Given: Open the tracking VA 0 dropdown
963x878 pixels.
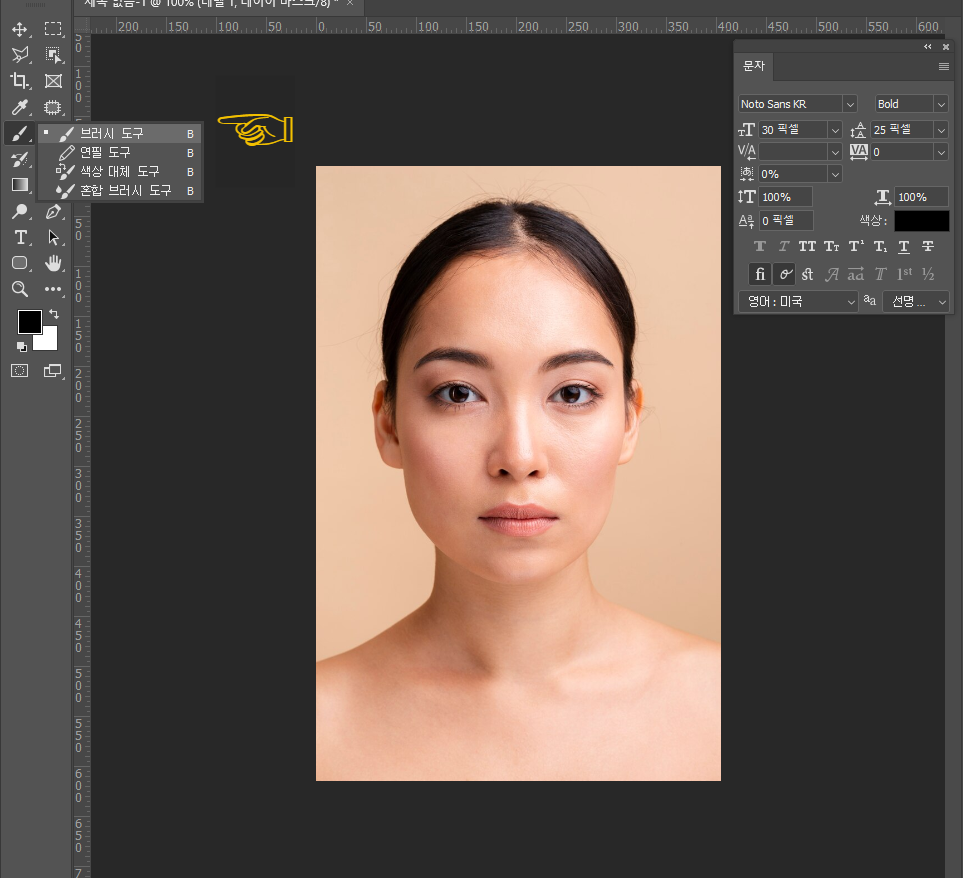Looking at the screenshot, I should 941,152.
